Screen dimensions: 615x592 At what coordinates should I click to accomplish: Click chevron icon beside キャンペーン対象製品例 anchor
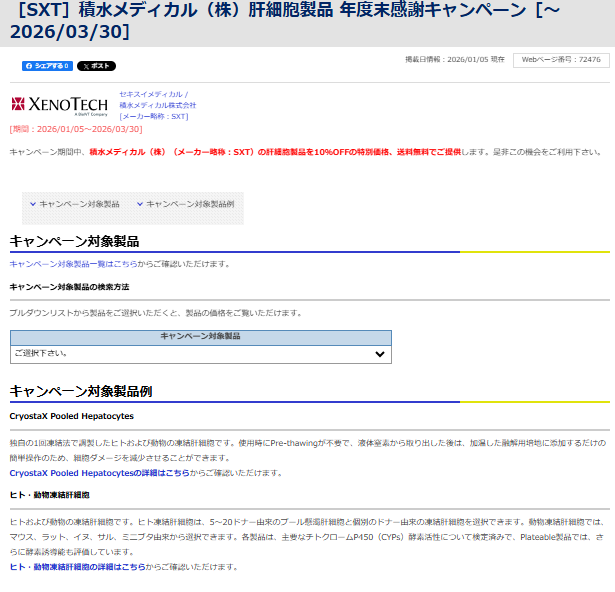[x=140, y=204]
